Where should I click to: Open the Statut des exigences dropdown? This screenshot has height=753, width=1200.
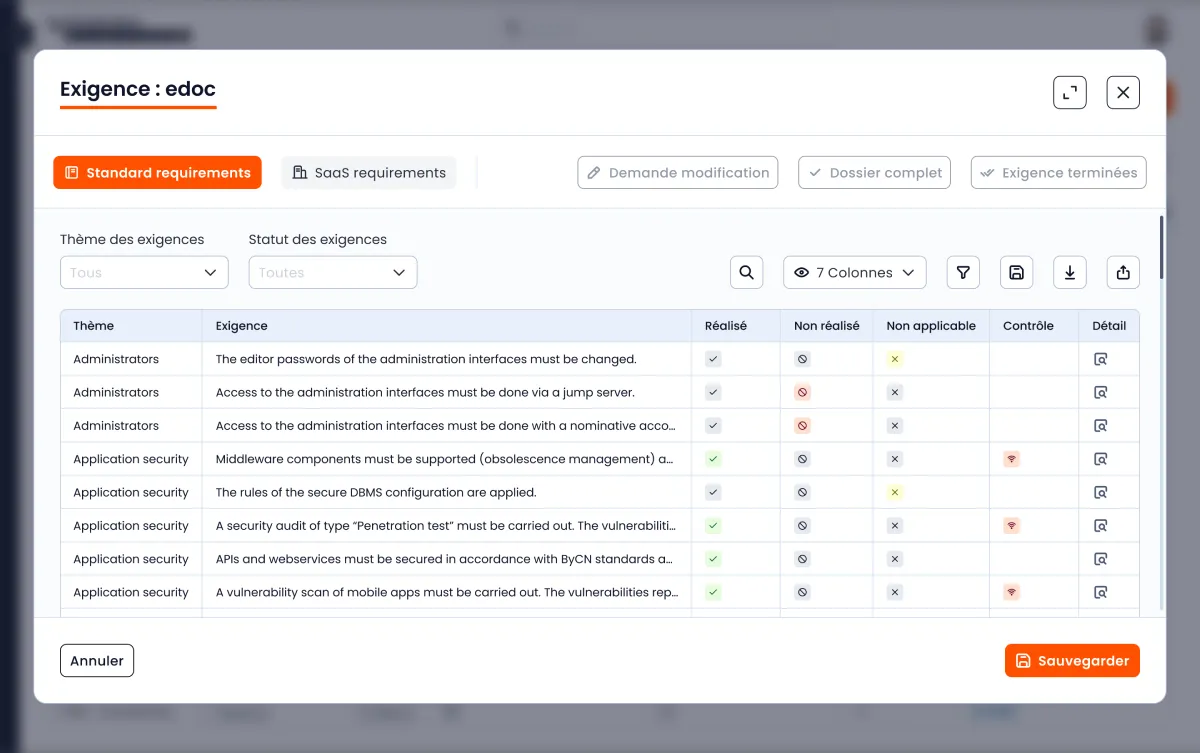(x=332, y=272)
